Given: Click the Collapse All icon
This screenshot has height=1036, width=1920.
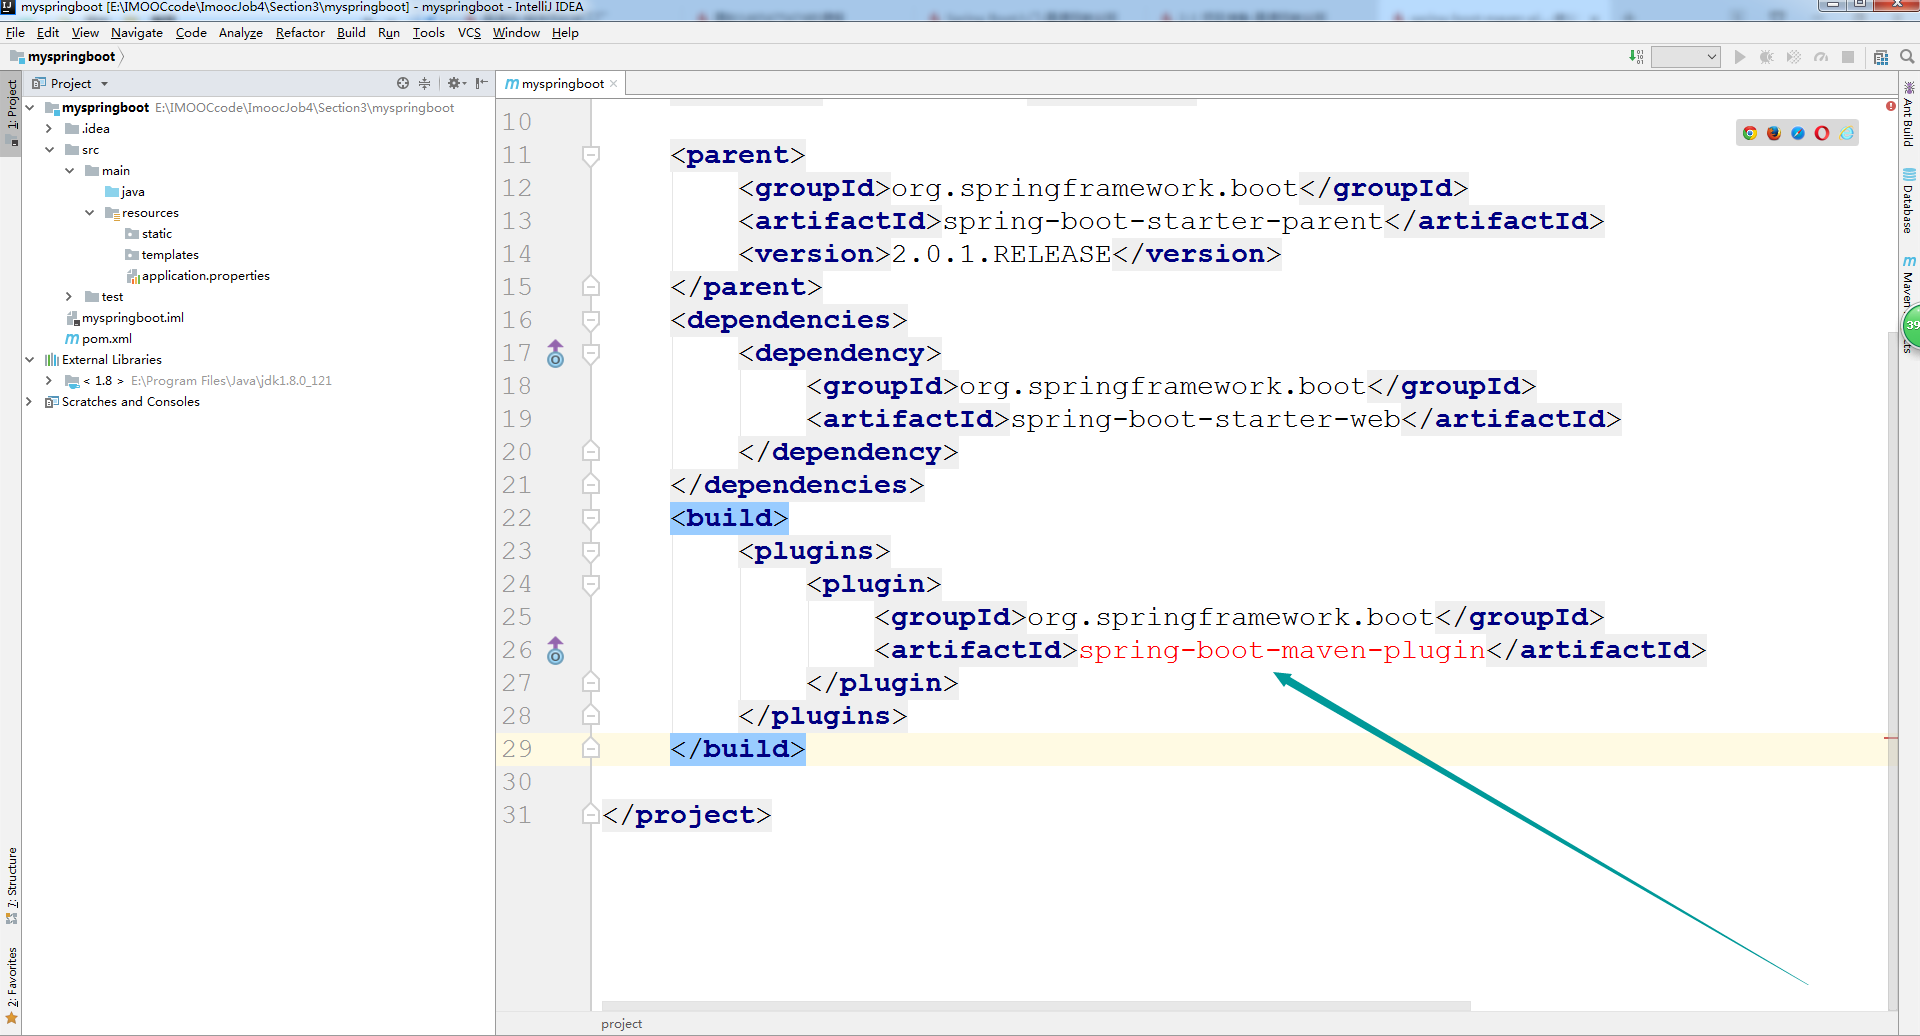Looking at the screenshot, I should 424,83.
